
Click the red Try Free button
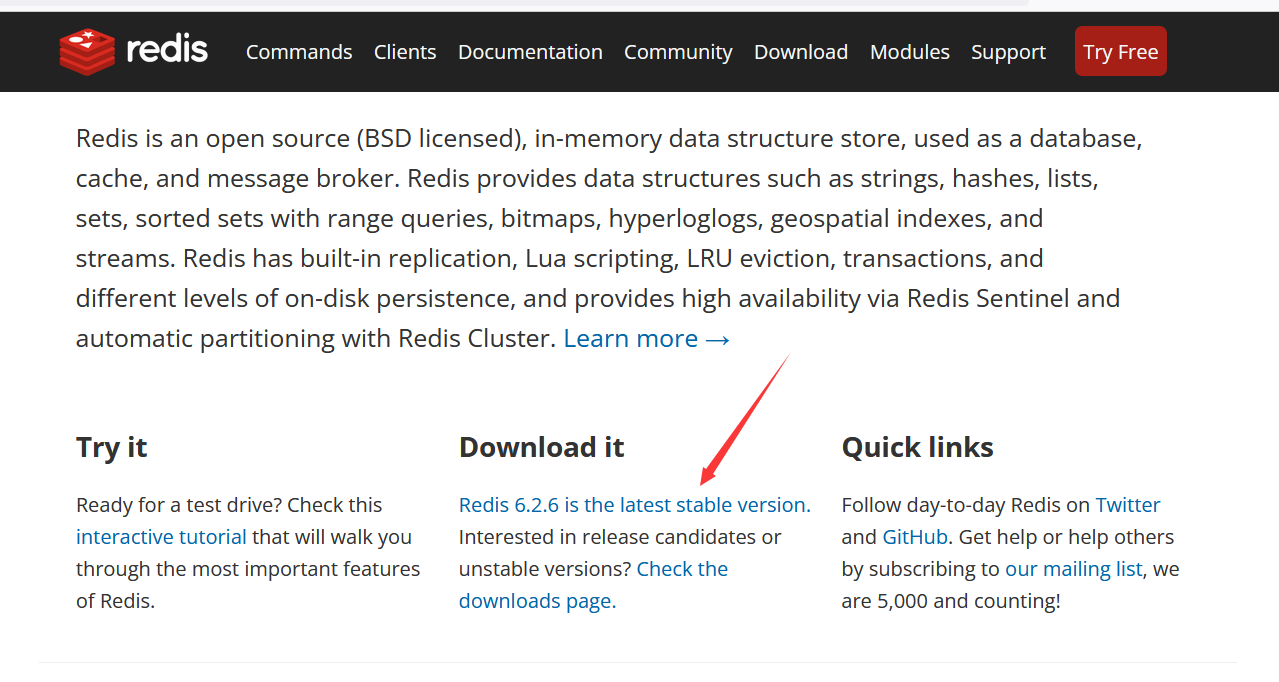(1121, 51)
